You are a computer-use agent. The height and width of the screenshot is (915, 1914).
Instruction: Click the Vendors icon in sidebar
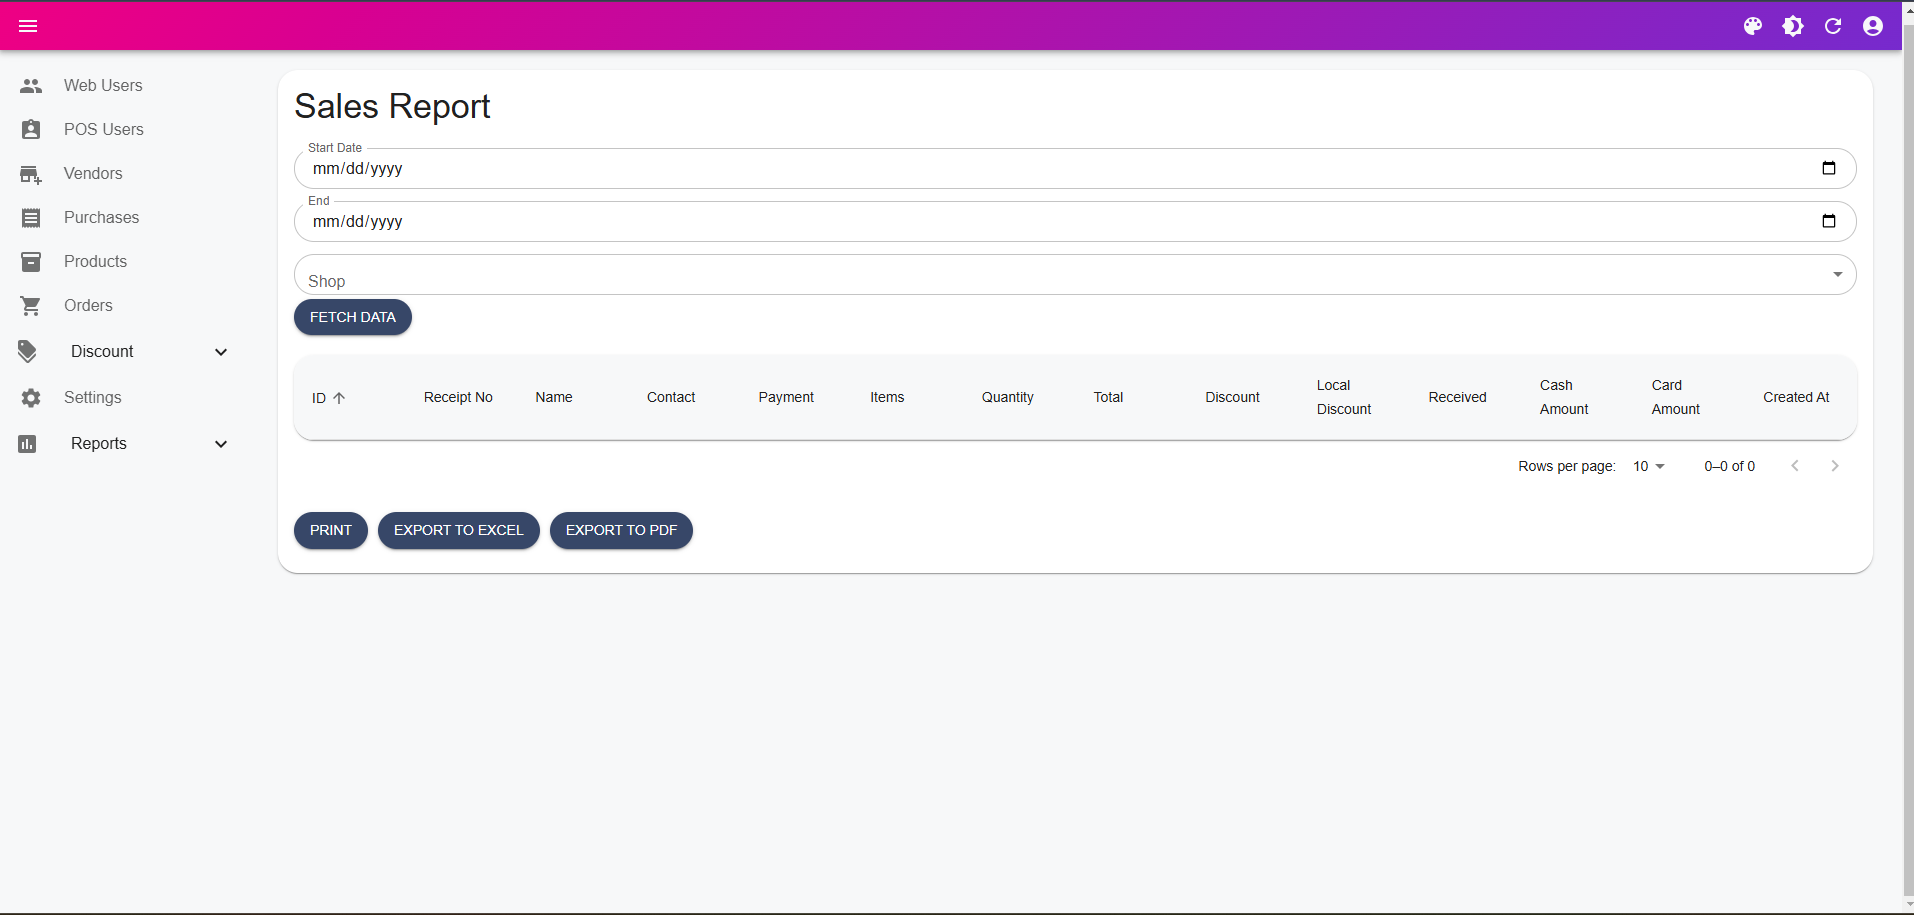[x=31, y=174]
